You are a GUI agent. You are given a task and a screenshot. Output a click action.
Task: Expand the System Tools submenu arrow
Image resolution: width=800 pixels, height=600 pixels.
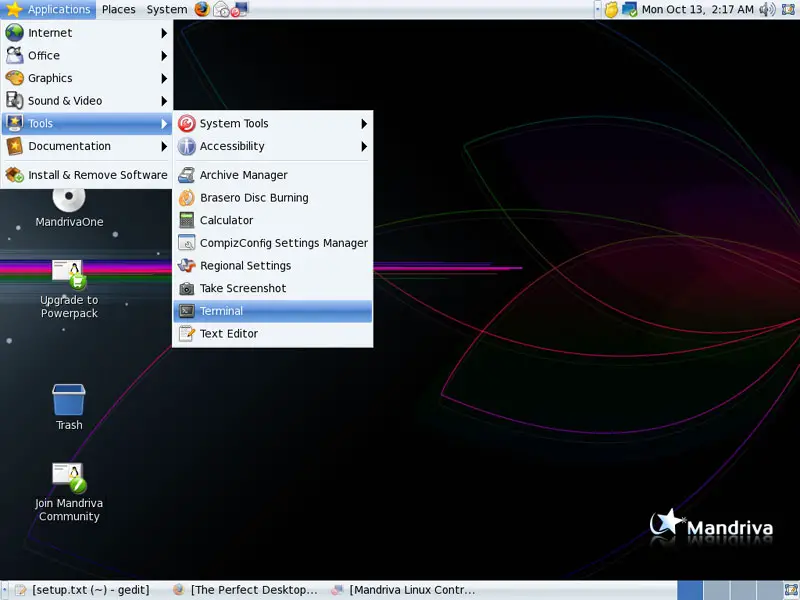[x=364, y=123]
